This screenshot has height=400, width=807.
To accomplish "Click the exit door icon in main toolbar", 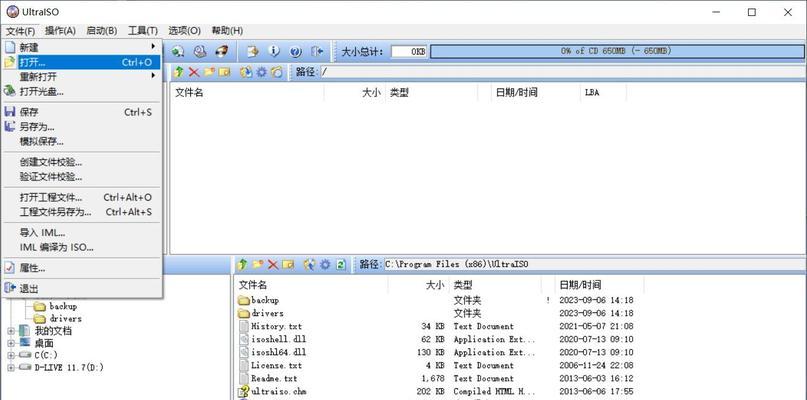I will [x=317, y=51].
